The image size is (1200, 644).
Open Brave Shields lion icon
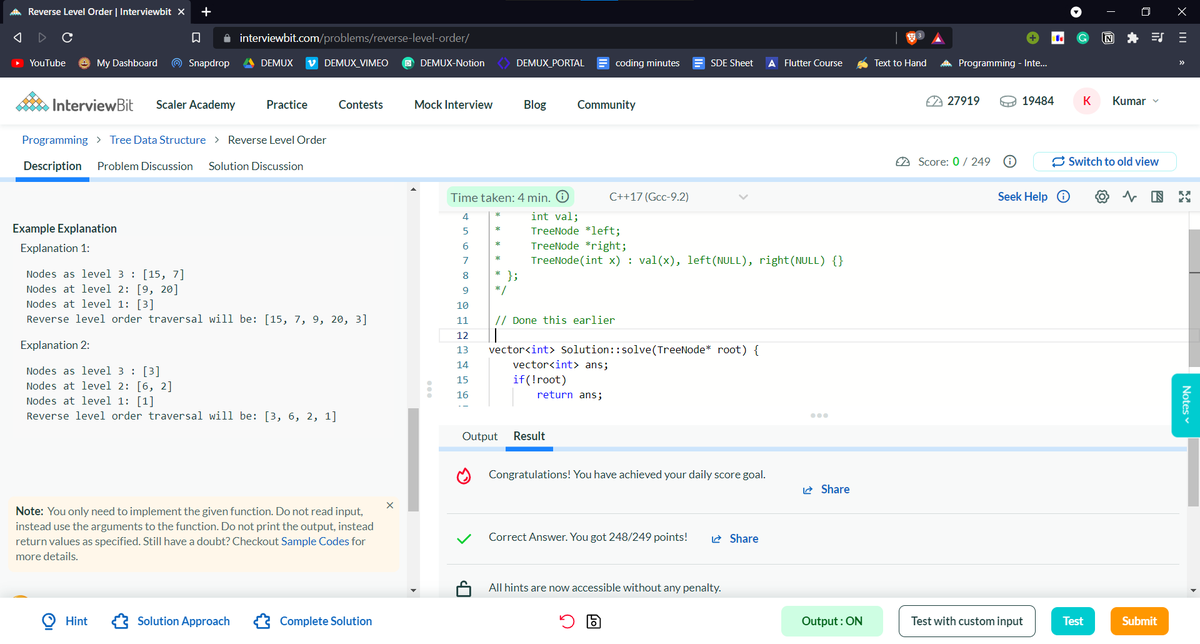pos(912,38)
